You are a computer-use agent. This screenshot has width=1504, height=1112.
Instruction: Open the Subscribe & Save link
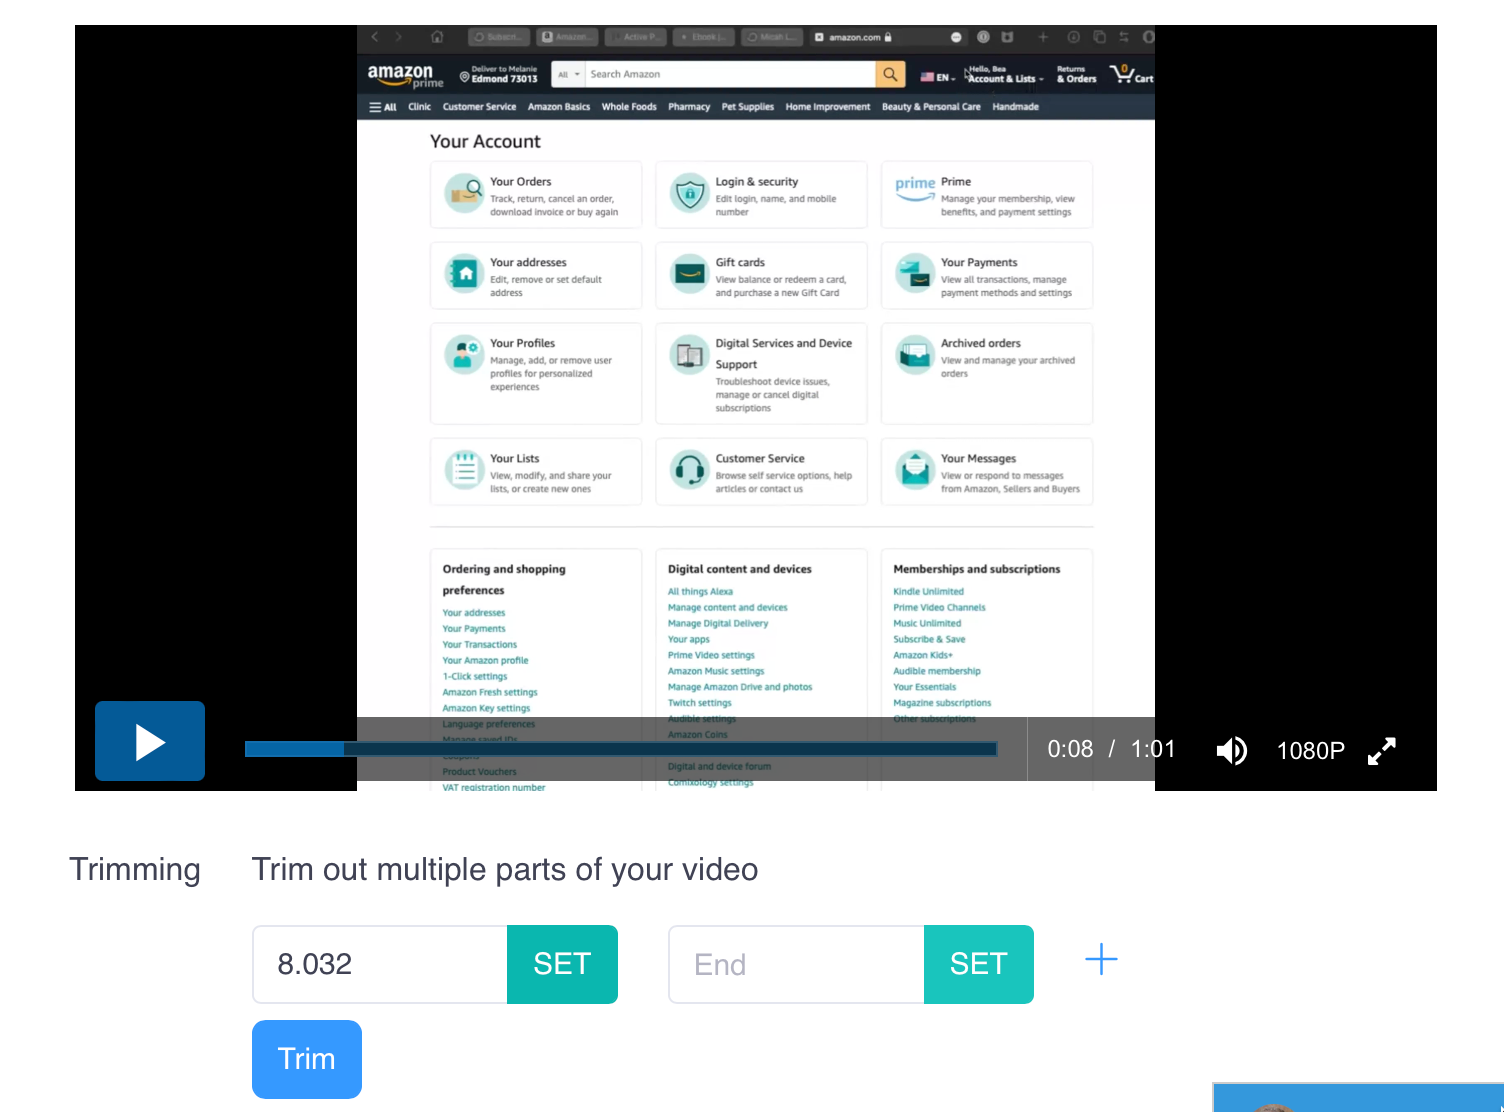pyautogui.click(x=929, y=640)
